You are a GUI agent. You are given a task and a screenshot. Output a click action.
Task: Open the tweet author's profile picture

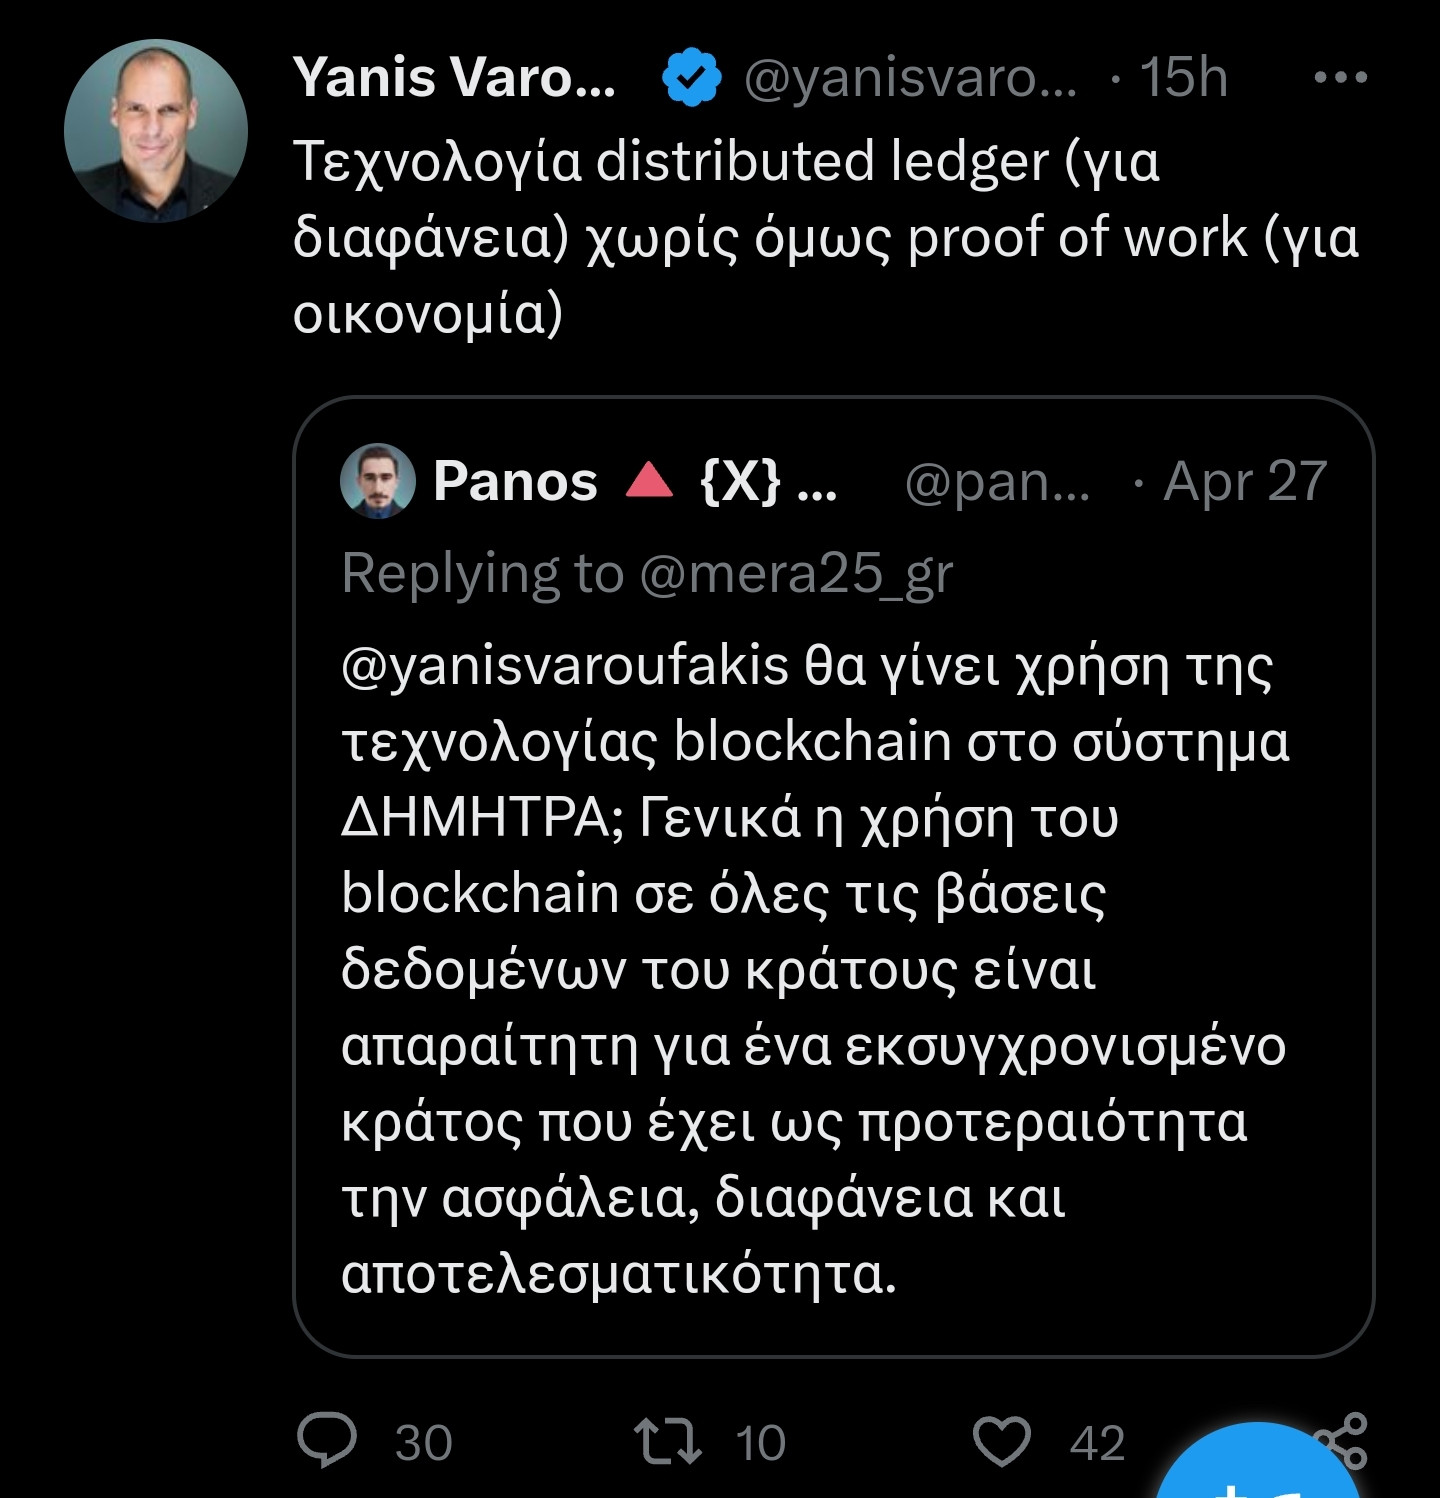tap(156, 131)
